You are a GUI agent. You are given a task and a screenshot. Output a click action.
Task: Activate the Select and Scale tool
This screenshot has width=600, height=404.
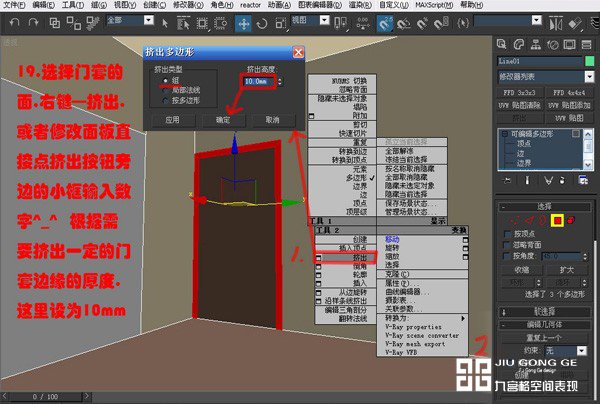280,24
